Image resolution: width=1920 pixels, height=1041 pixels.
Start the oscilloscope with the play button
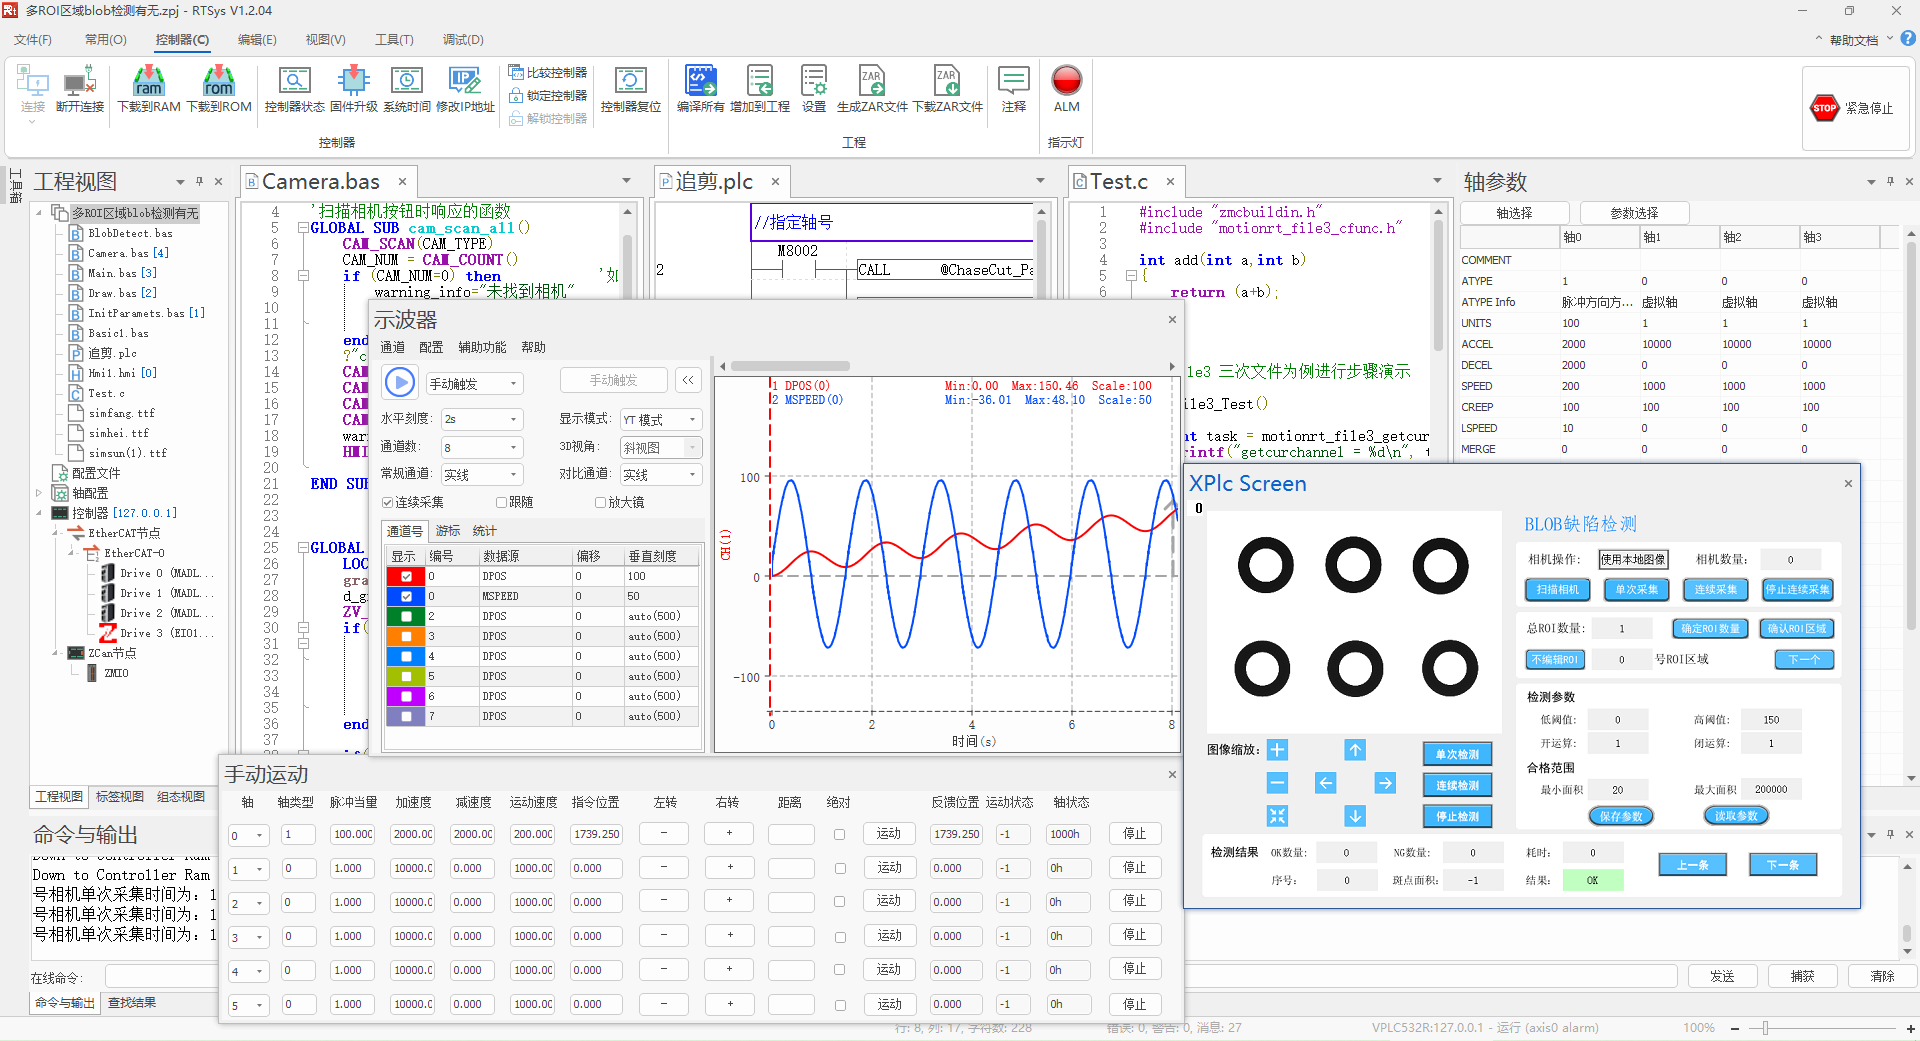click(399, 382)
